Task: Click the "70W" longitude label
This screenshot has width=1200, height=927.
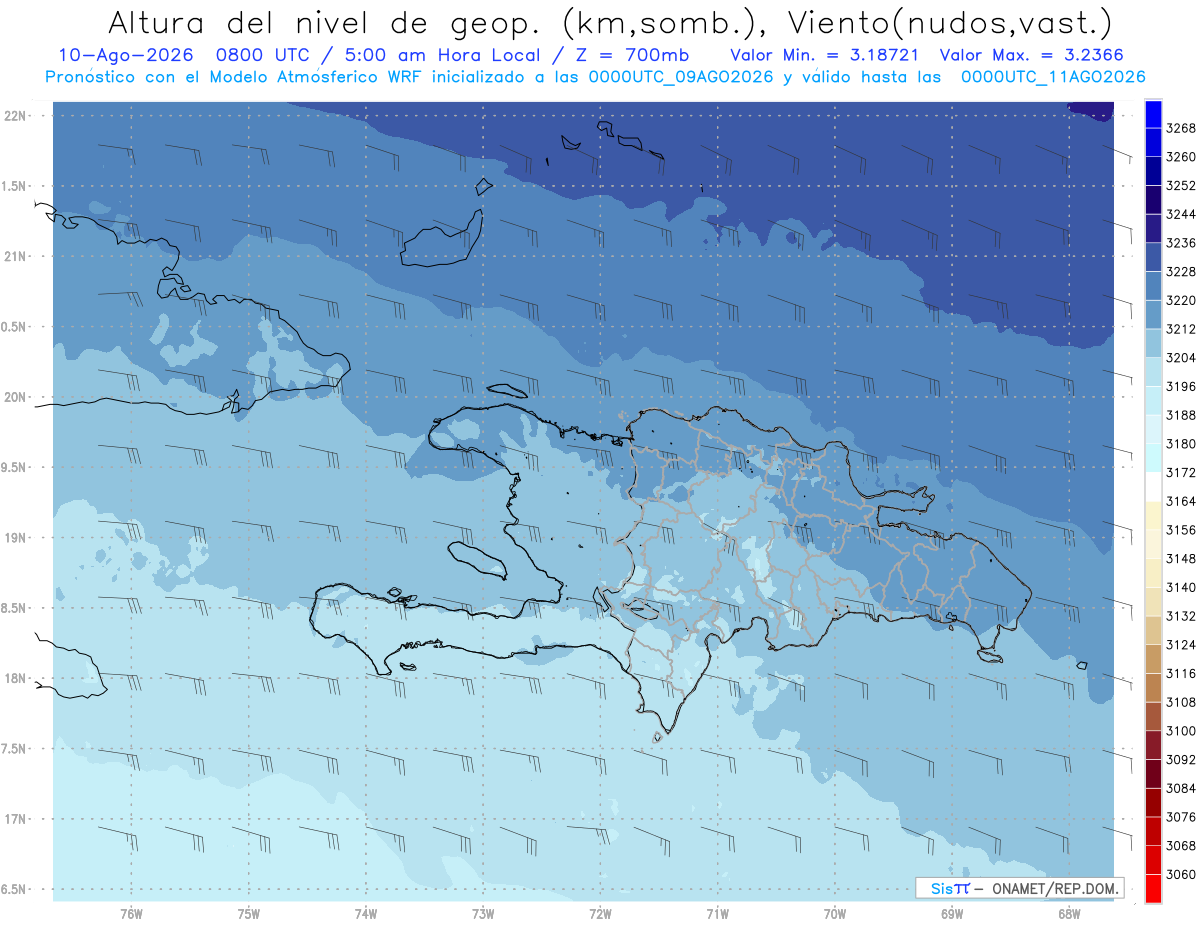Action: click(x=835, y=912)
